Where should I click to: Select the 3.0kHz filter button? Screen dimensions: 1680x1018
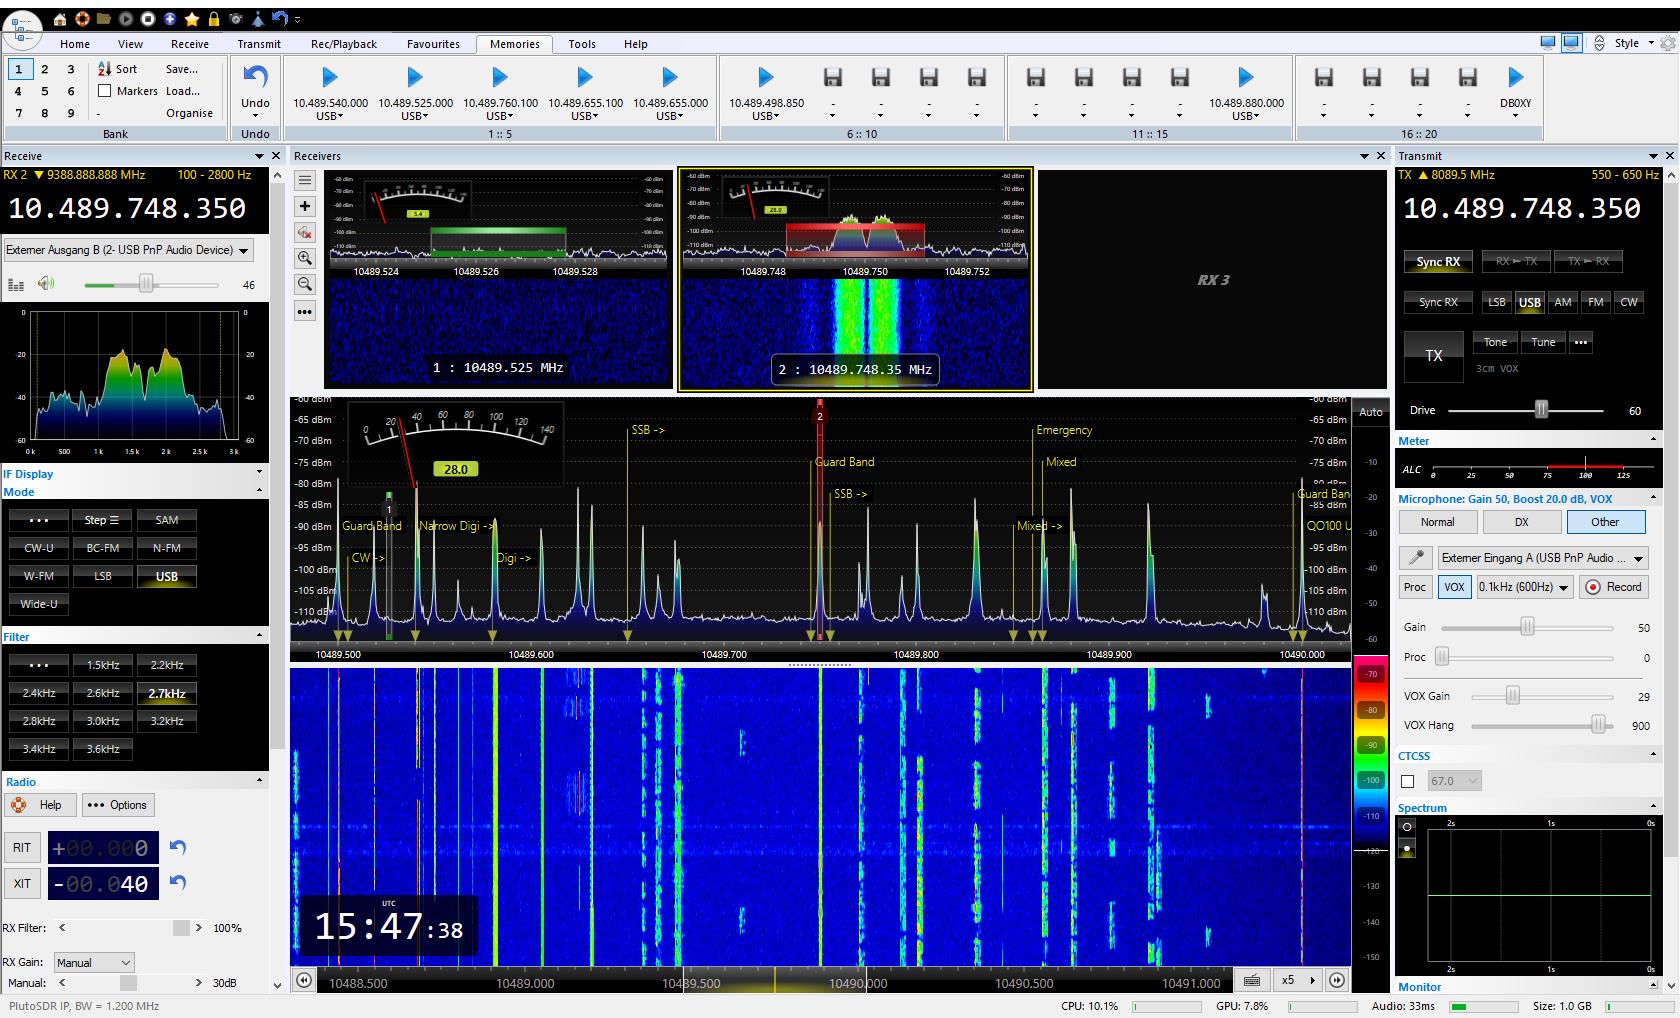[103, 721]
